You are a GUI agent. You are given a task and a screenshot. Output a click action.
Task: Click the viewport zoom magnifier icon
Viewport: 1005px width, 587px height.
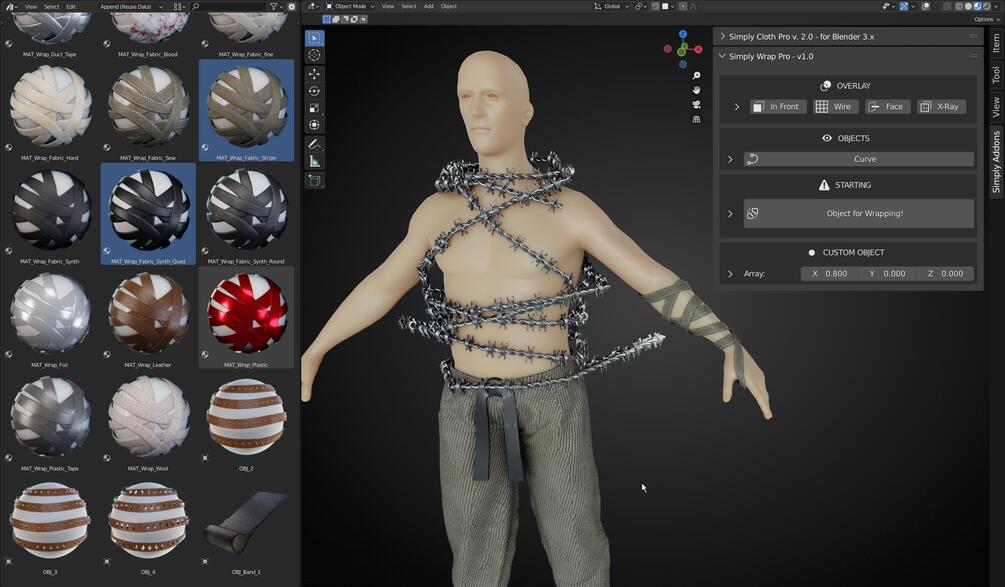pyautogui.click(x=697, y=76)
